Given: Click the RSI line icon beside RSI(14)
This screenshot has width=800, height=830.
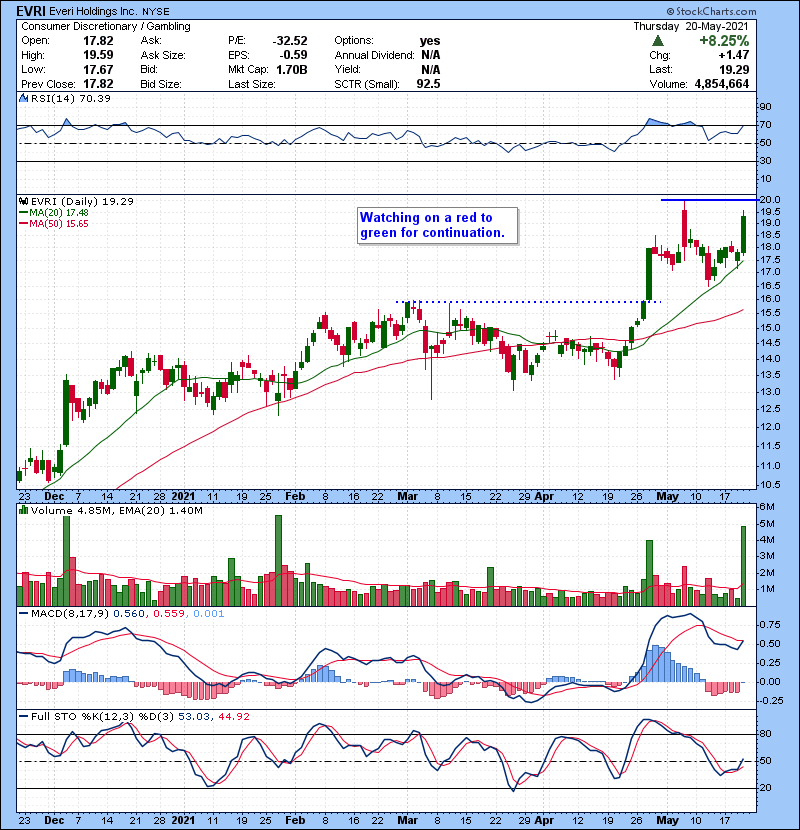Looking at the screenshot, I should click(23, 98).
